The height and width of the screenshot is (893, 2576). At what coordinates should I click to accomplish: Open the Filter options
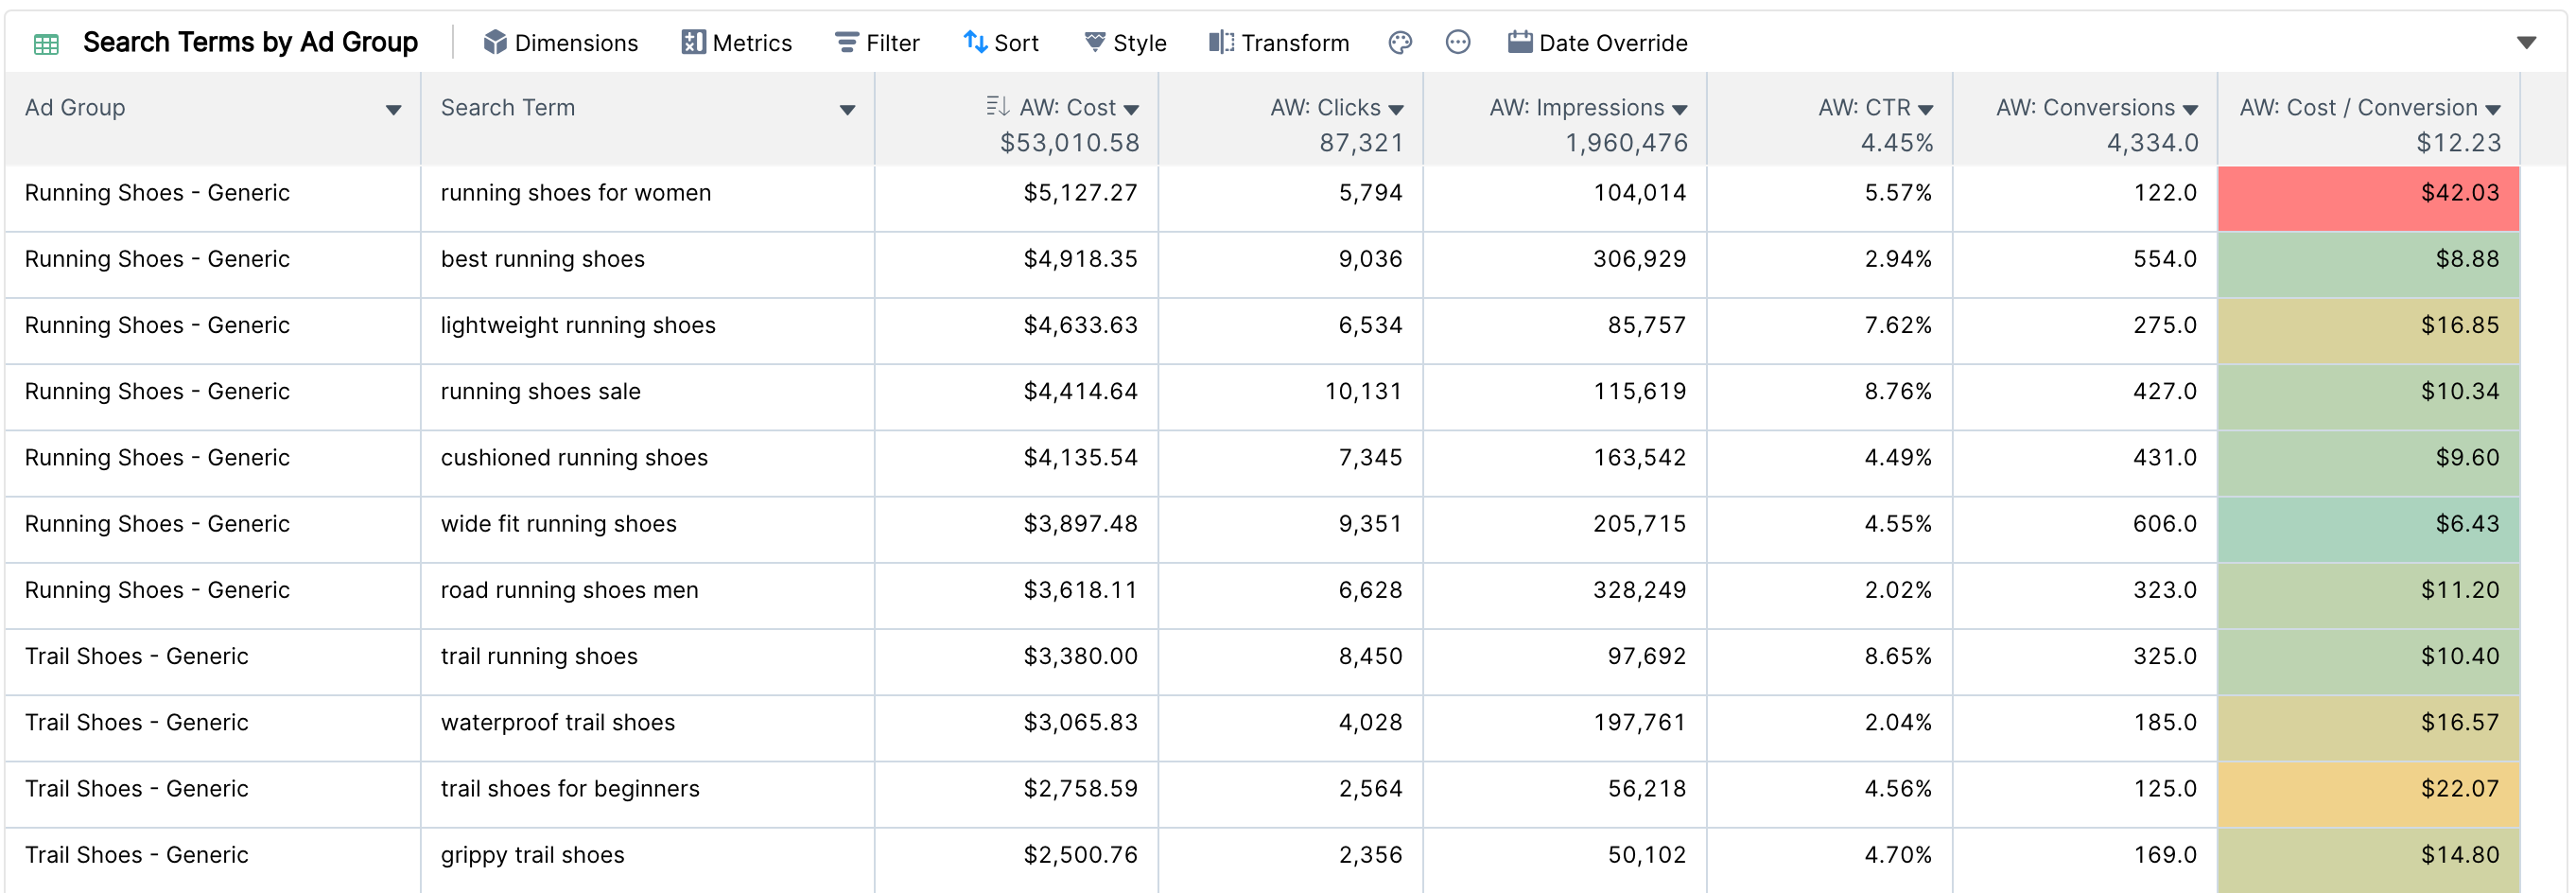pyautogui.click(x=877, y=43)
